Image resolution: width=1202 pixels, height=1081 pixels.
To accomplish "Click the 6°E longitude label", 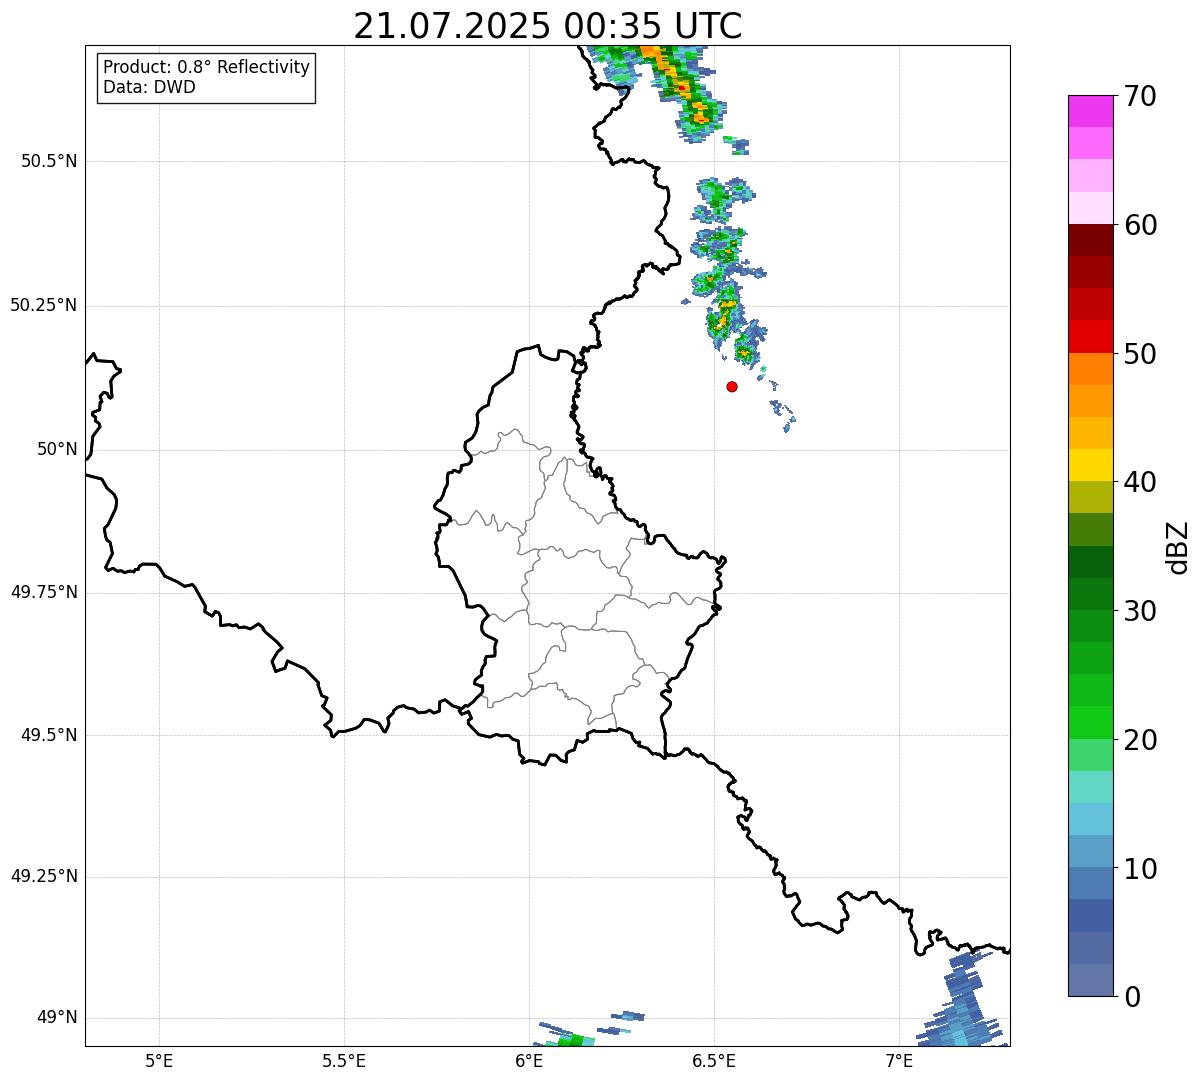I will pyautogui.click(x=529, y=1061).
